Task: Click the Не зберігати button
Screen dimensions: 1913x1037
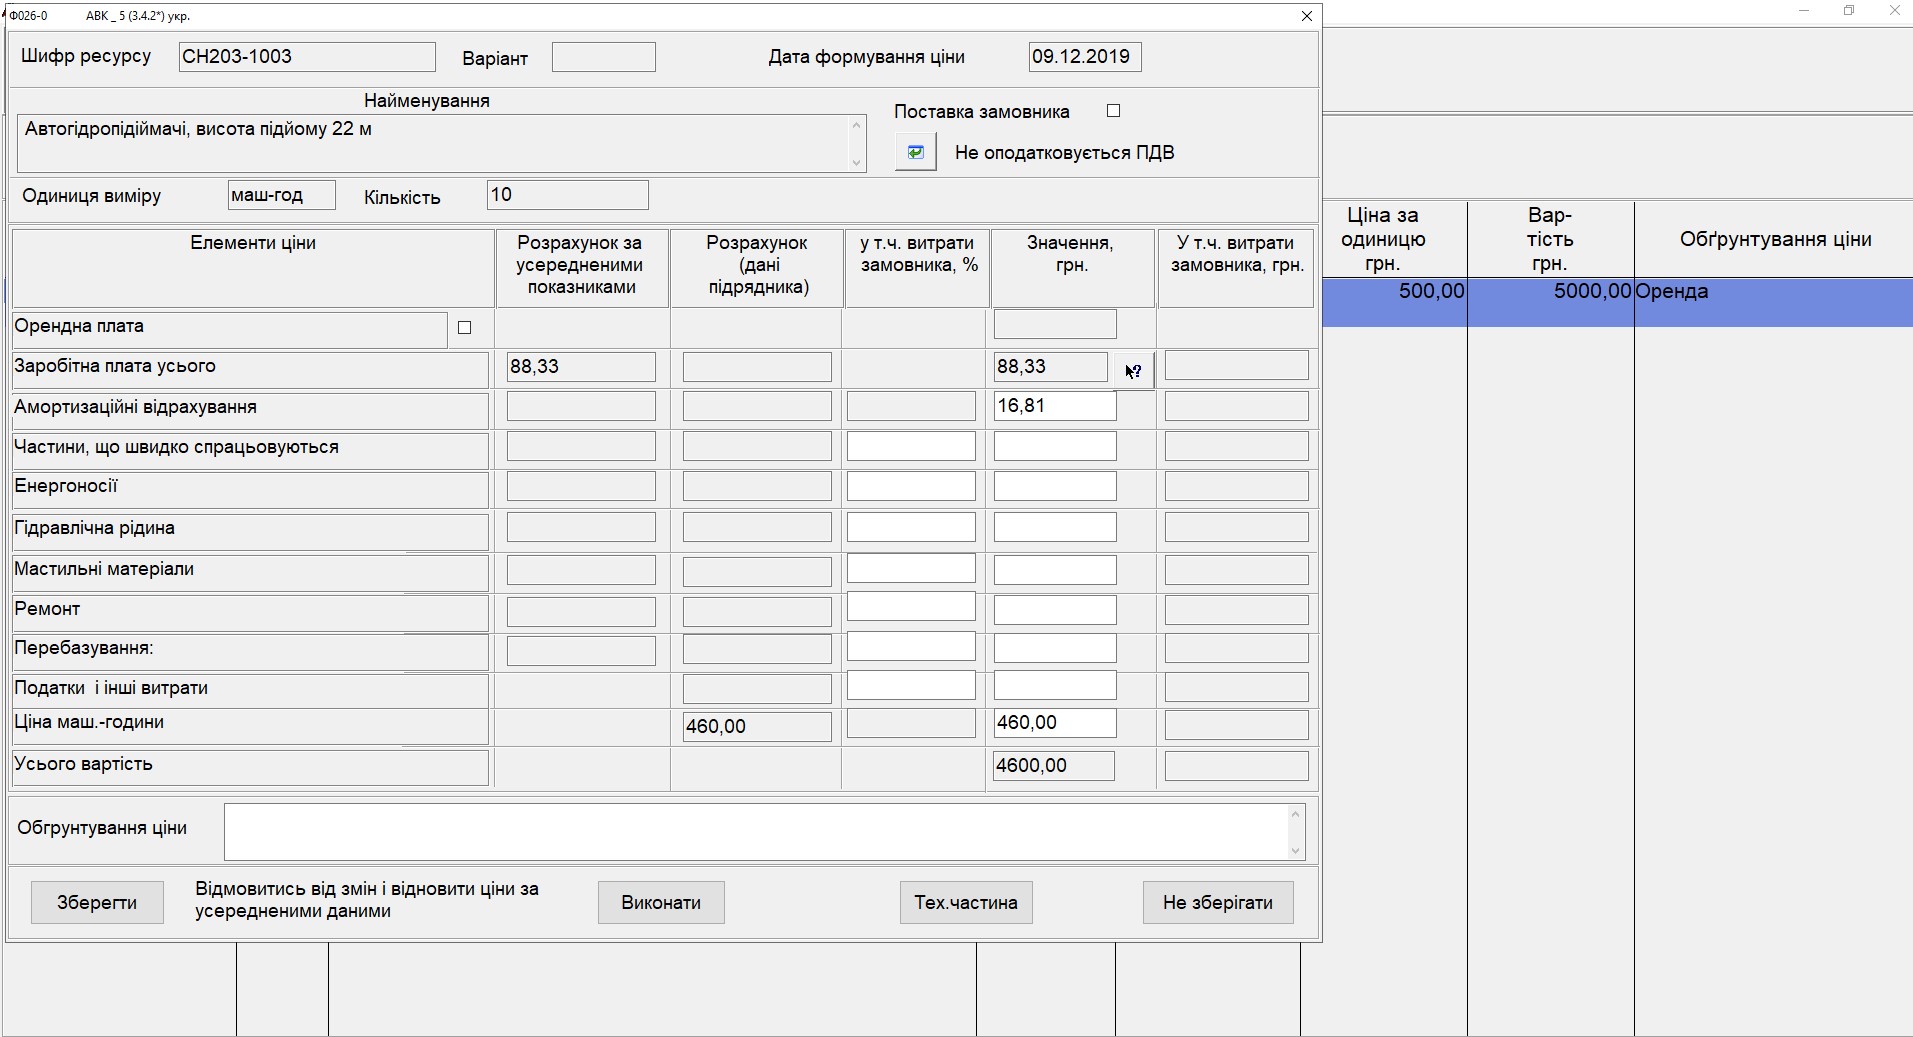Action: (1218, 902)
